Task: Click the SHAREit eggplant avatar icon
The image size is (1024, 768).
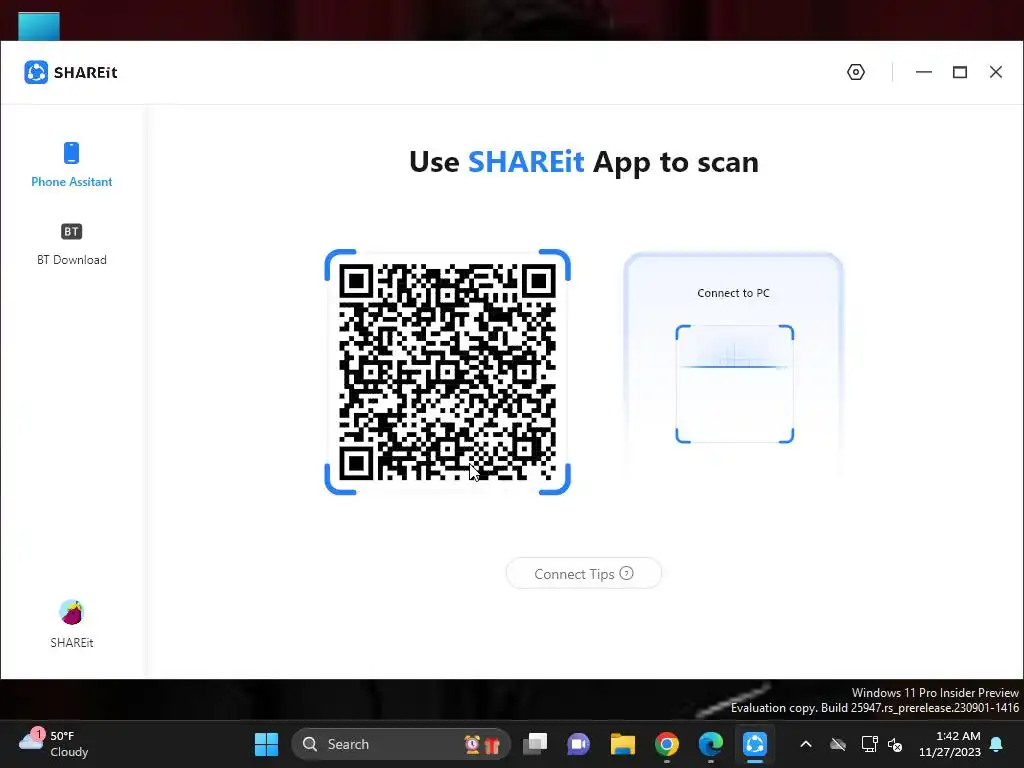Action: tap(71, 613)
